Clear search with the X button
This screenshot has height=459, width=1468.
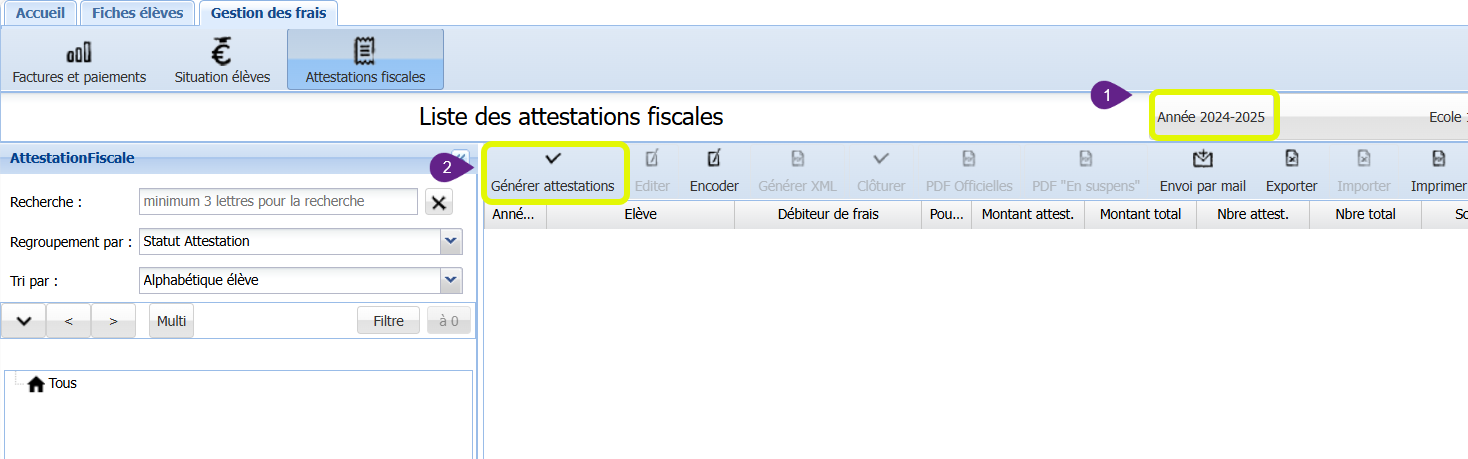coord(439,202)
